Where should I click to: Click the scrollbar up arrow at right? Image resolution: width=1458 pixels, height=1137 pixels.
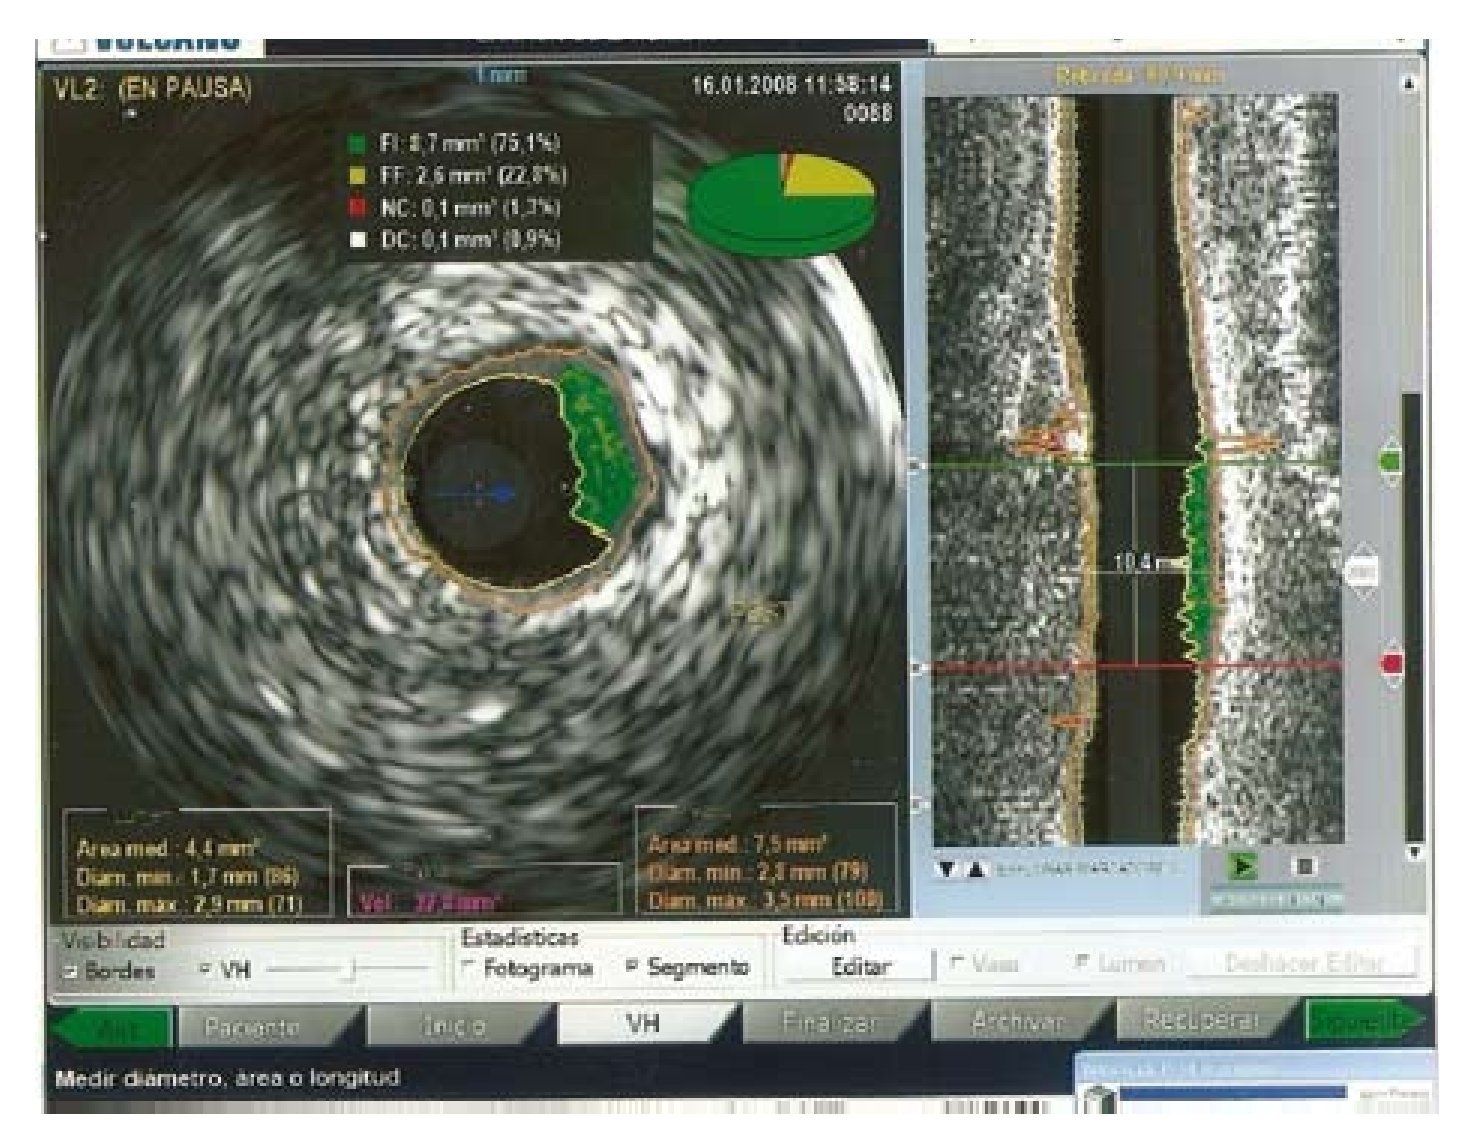click(x=1411, y=86)
